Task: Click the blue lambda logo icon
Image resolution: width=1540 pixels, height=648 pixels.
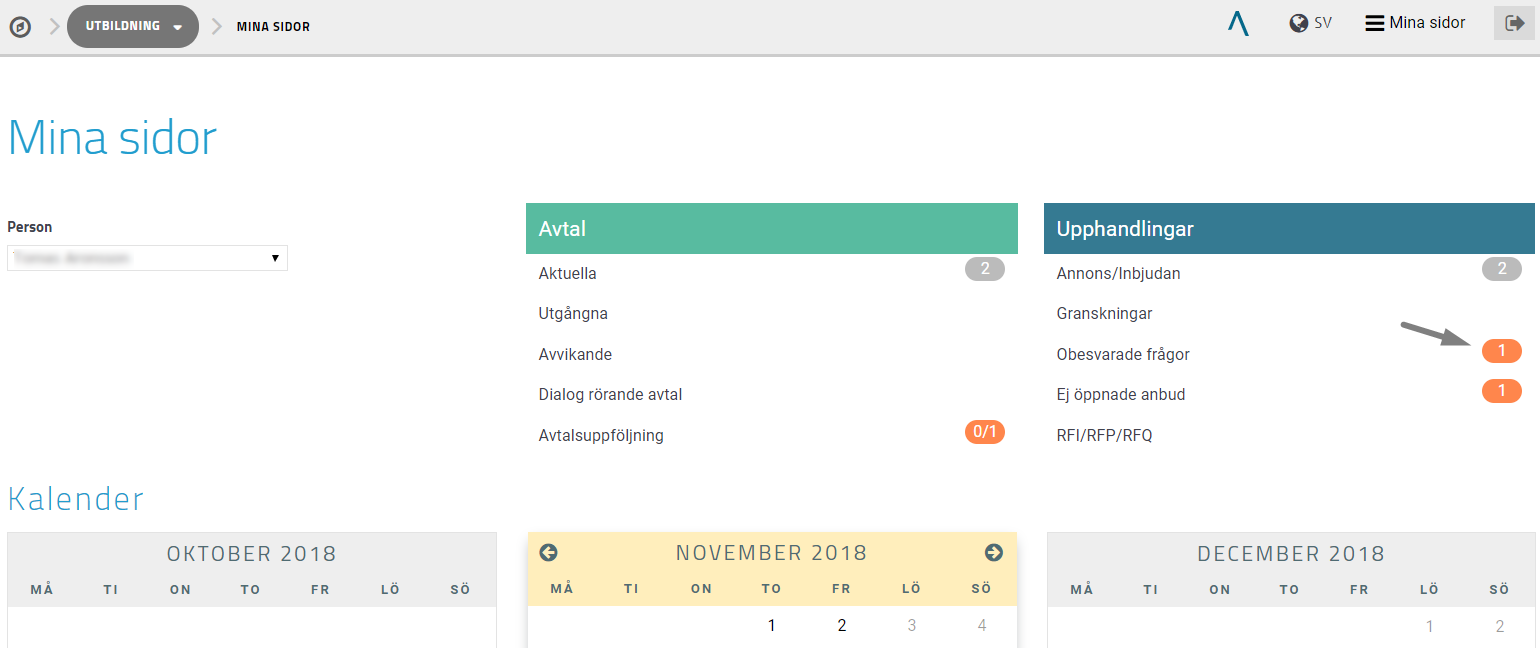Action: pyautogui.click(x=1238, y=23)
